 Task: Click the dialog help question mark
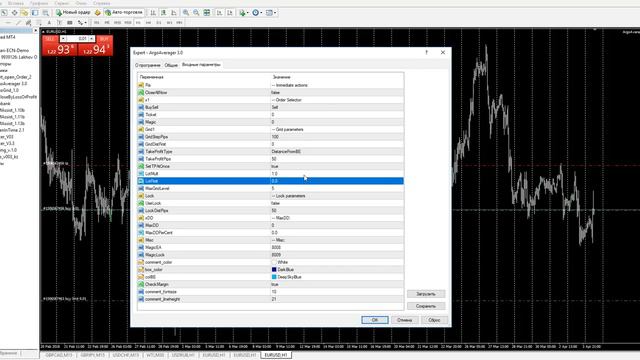pyautogui.click(x=427, y=53)
